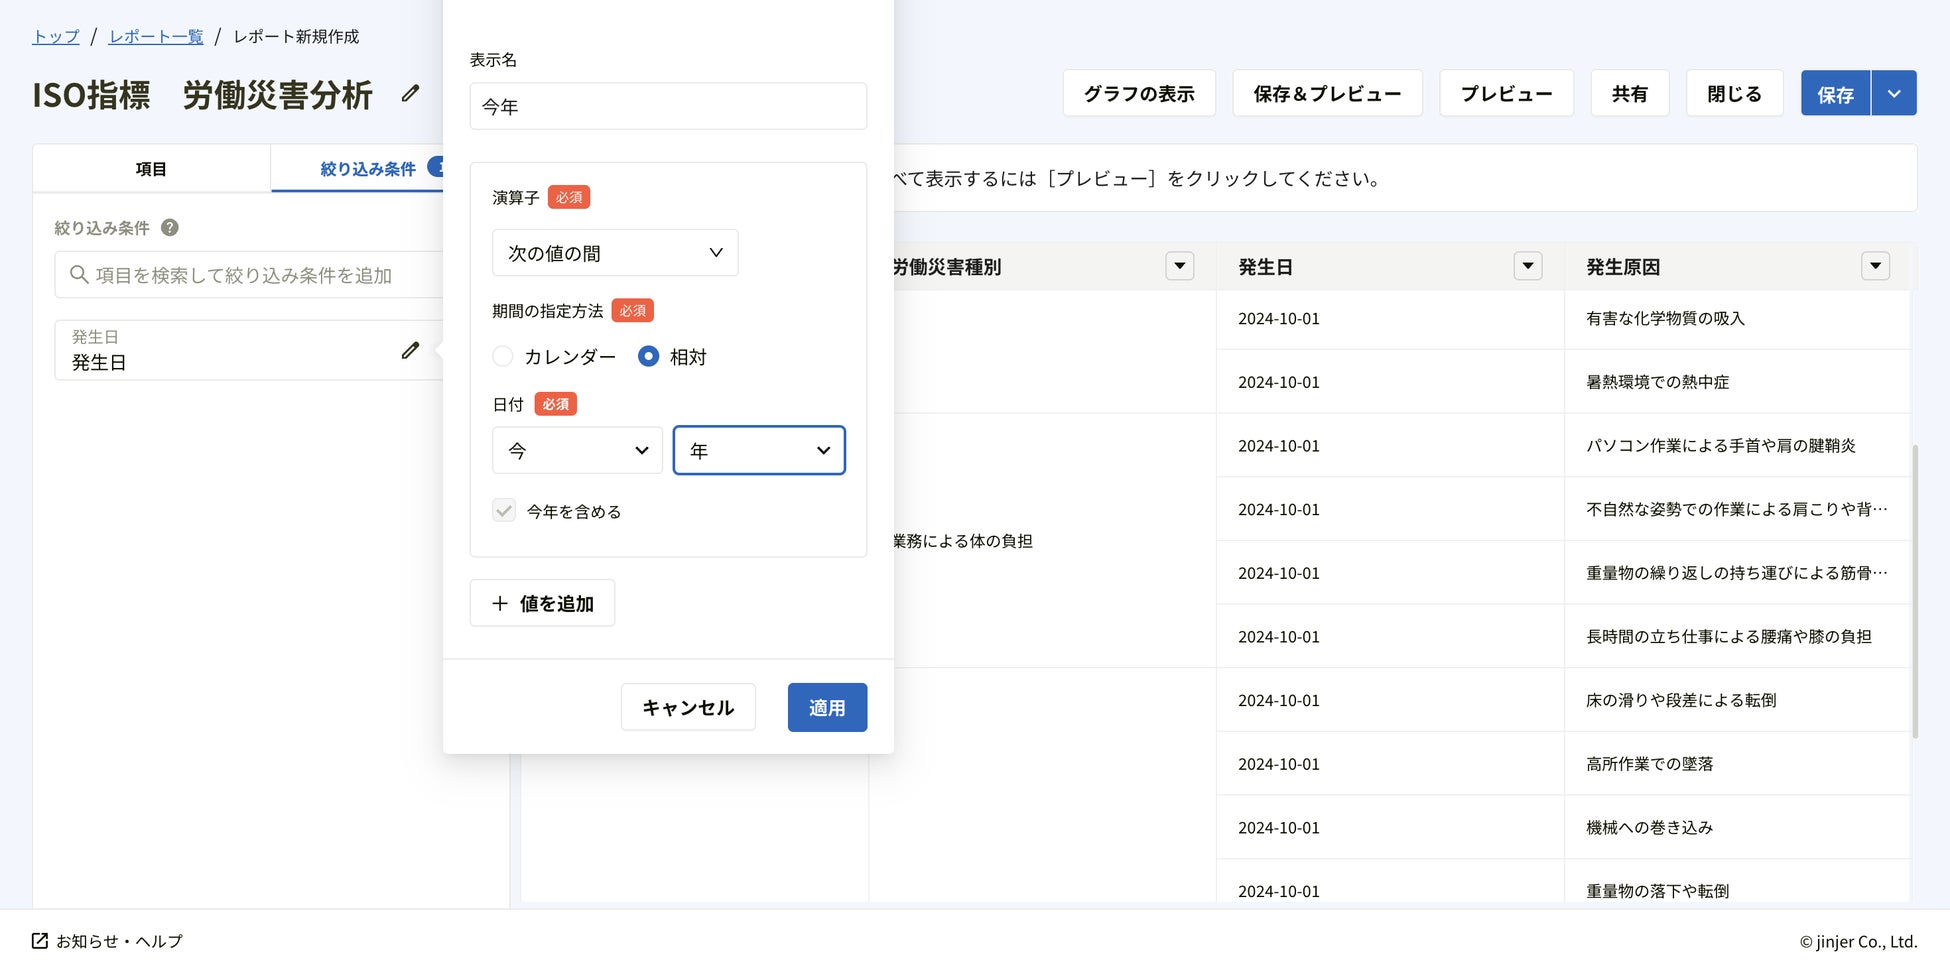The height and width of the screenshot is (972, 1950).
Task: Open the 発生日 column filter arrow
Action: coord(1527,266)
